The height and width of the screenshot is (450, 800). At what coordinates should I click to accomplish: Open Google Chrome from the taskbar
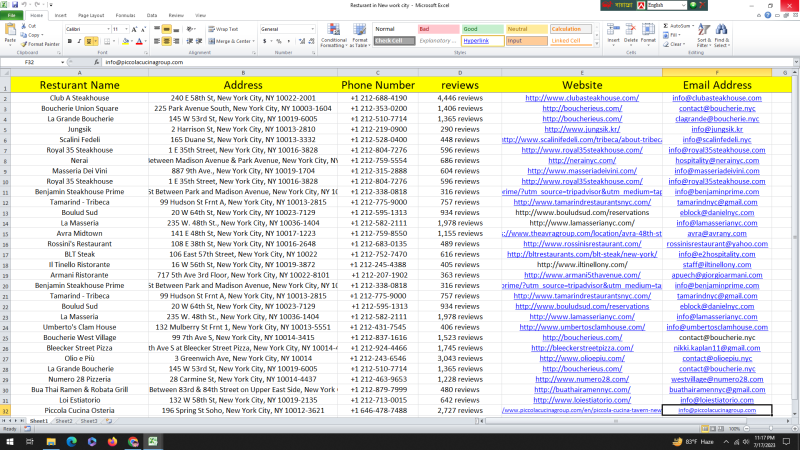pos(133,442)
